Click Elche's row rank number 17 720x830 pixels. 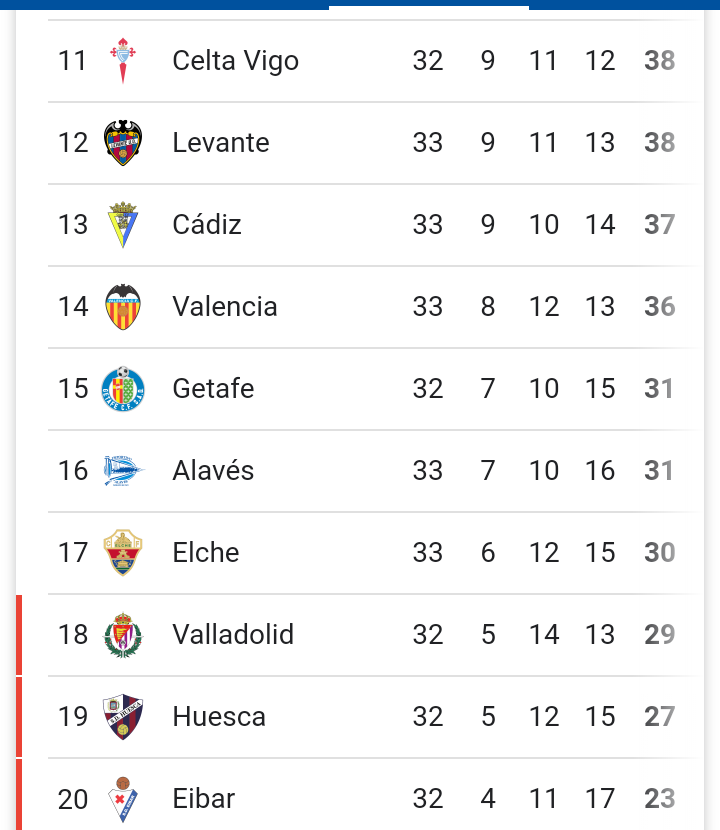pyautogui.click(x=73, y=553)
